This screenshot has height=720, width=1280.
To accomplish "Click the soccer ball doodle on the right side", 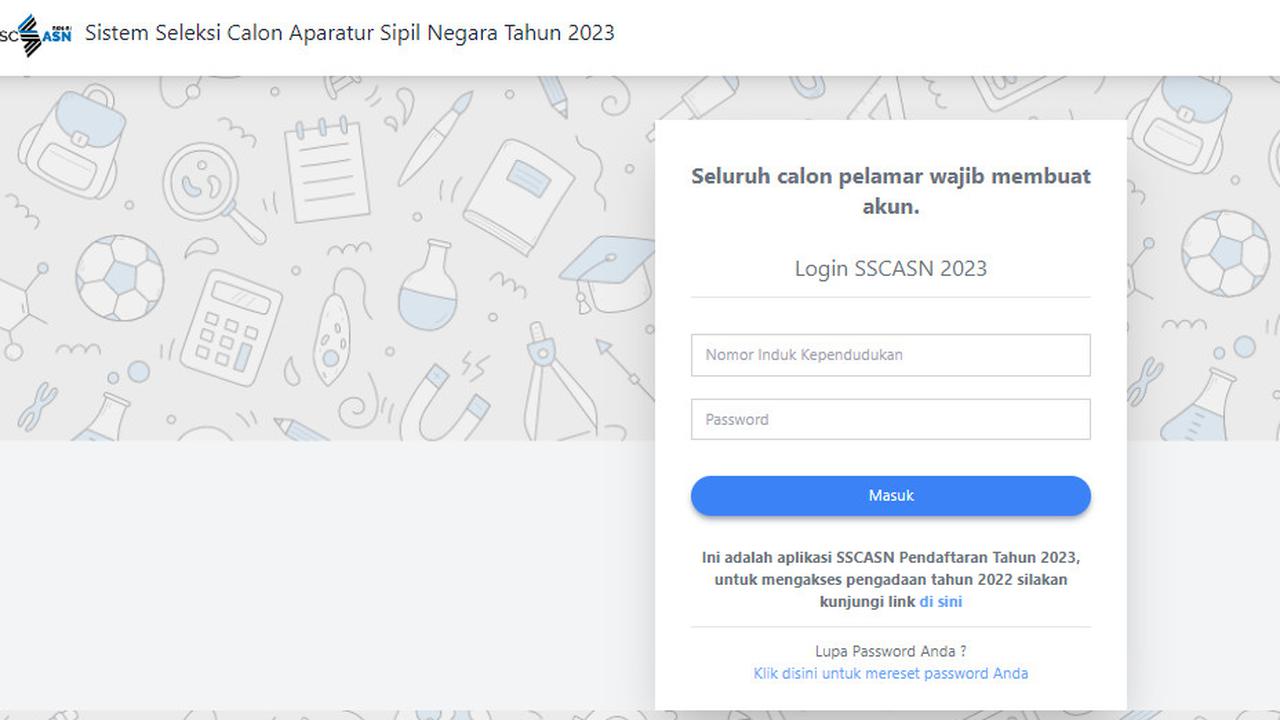I will (1225, 255).
